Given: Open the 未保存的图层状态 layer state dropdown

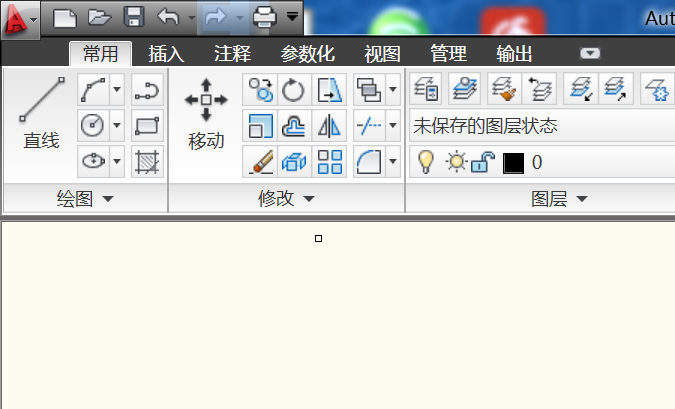Looking at the screenshot, I should tap(542, 126).
